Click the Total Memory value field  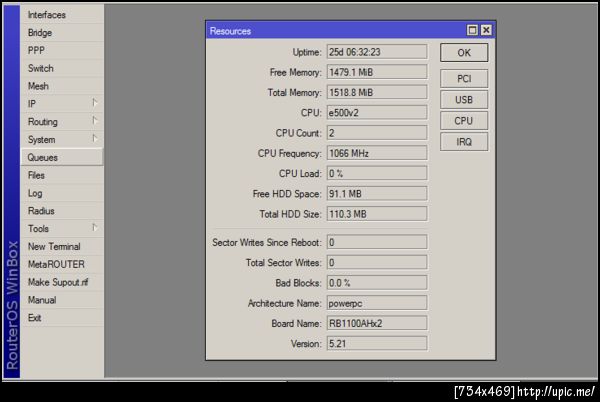click(377, 93)
